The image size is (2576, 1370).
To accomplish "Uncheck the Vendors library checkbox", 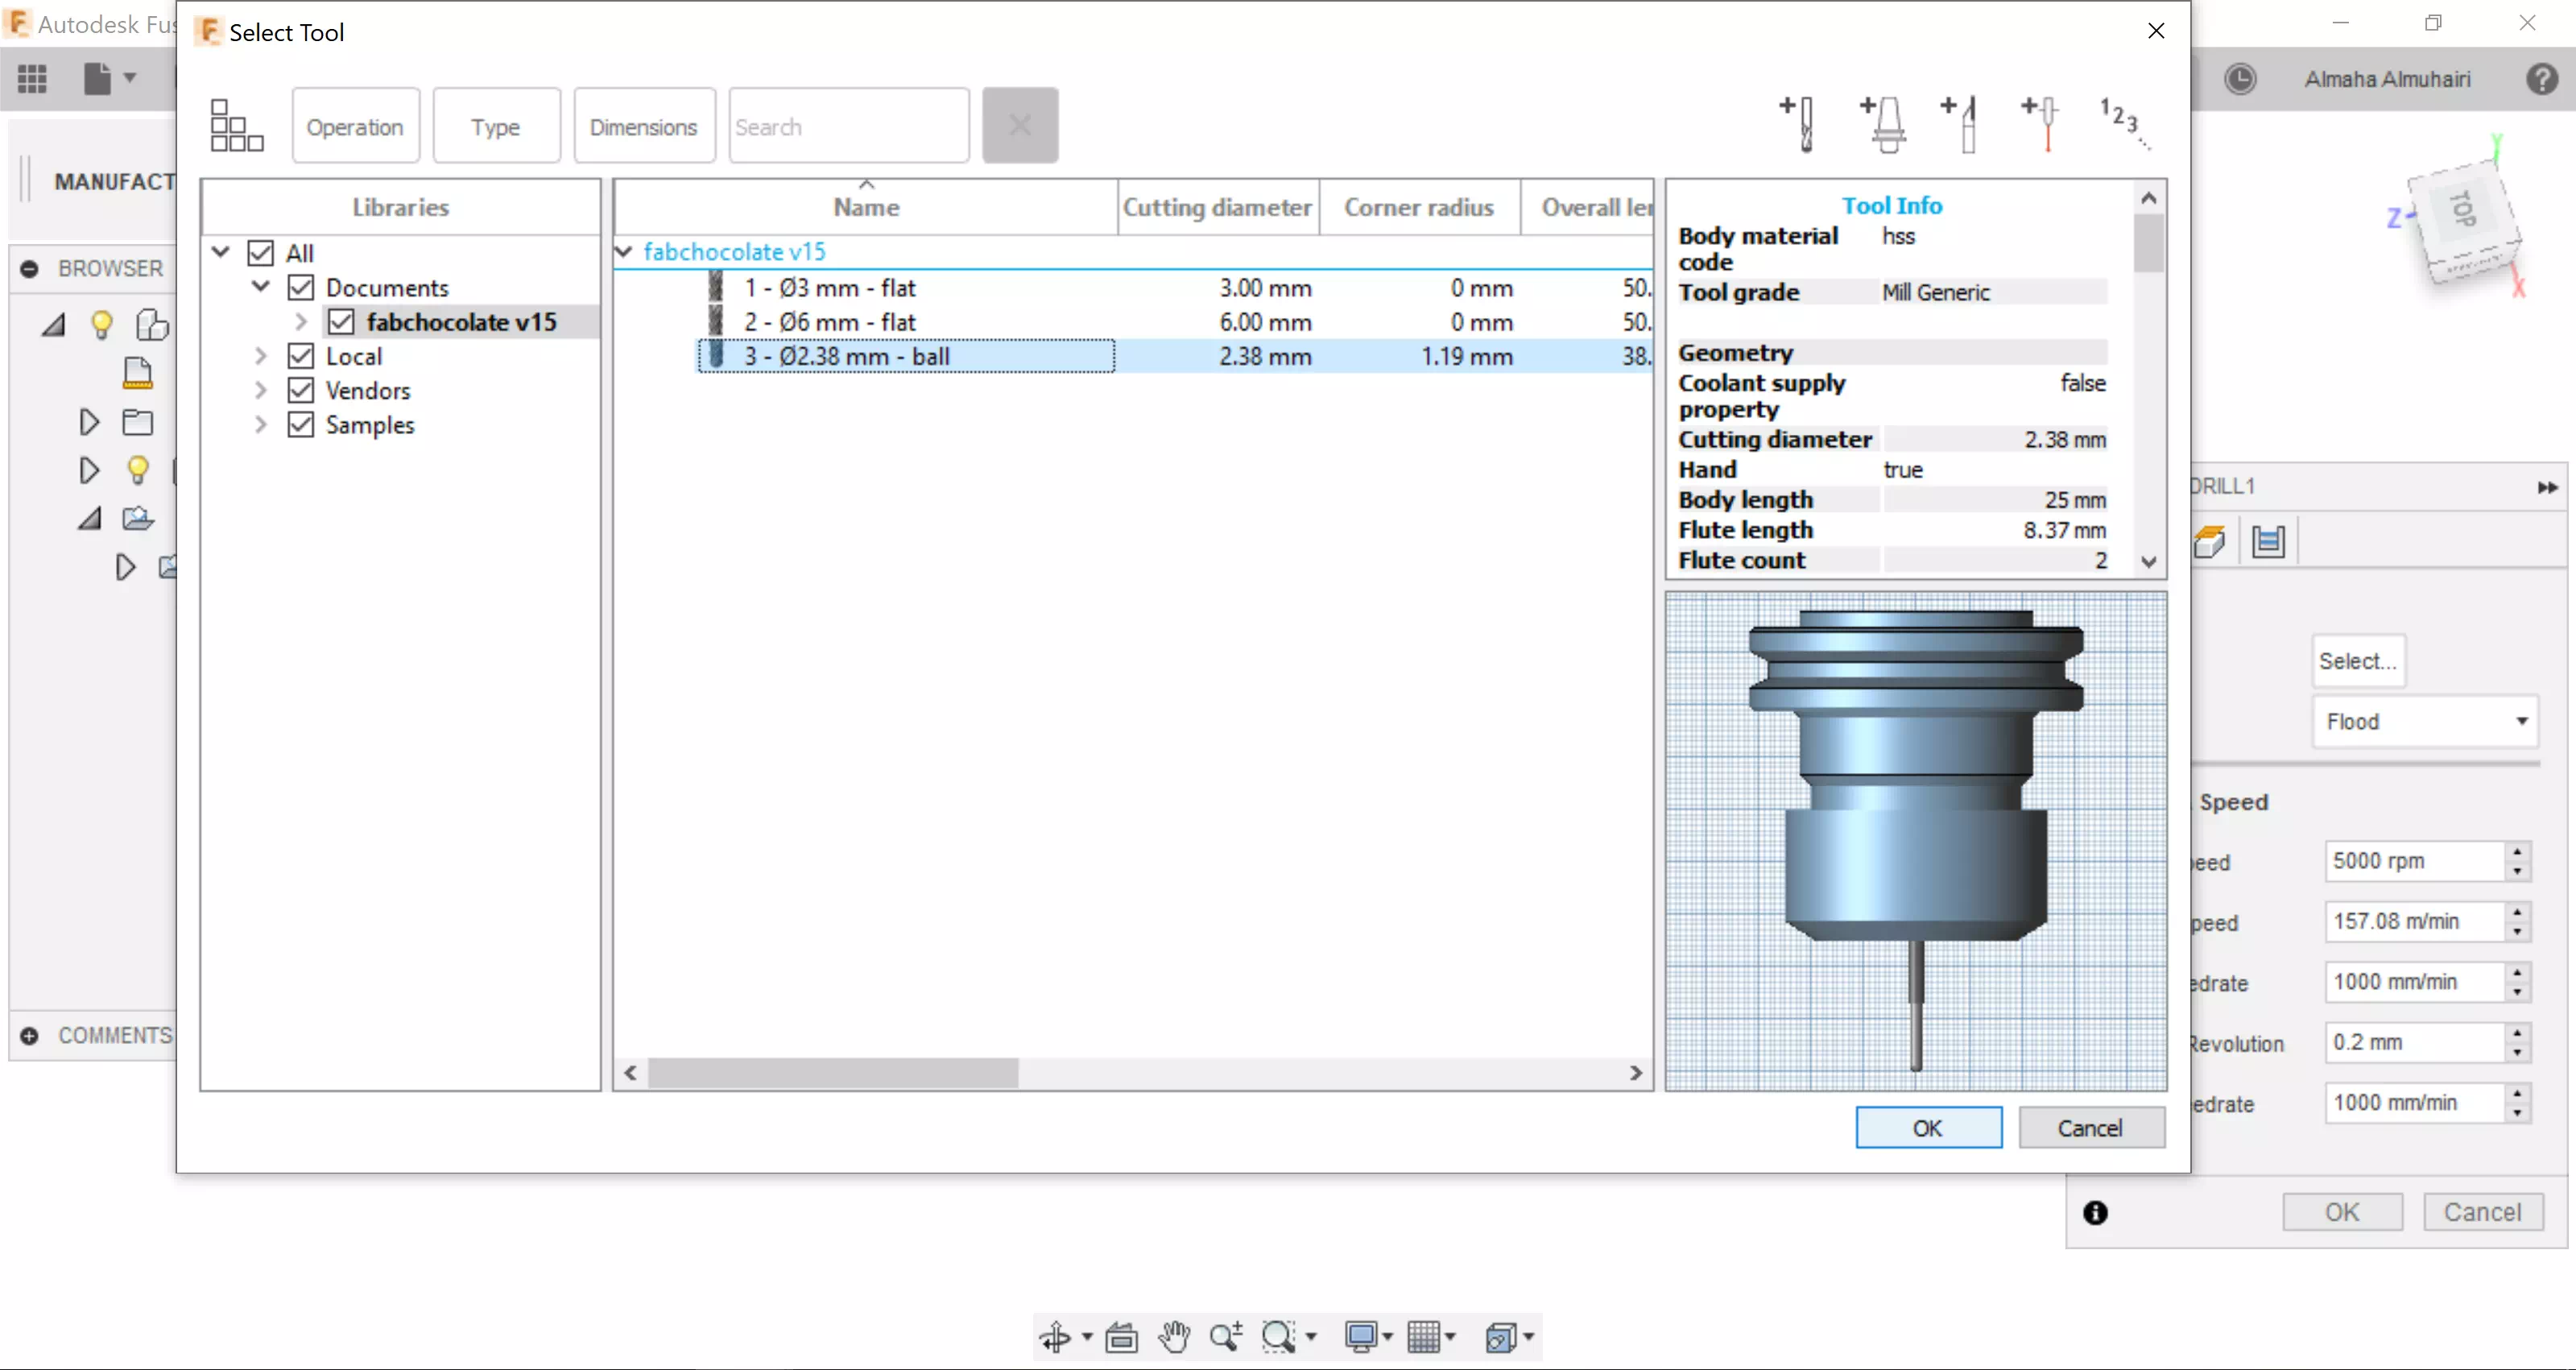I will pos(301,390).
